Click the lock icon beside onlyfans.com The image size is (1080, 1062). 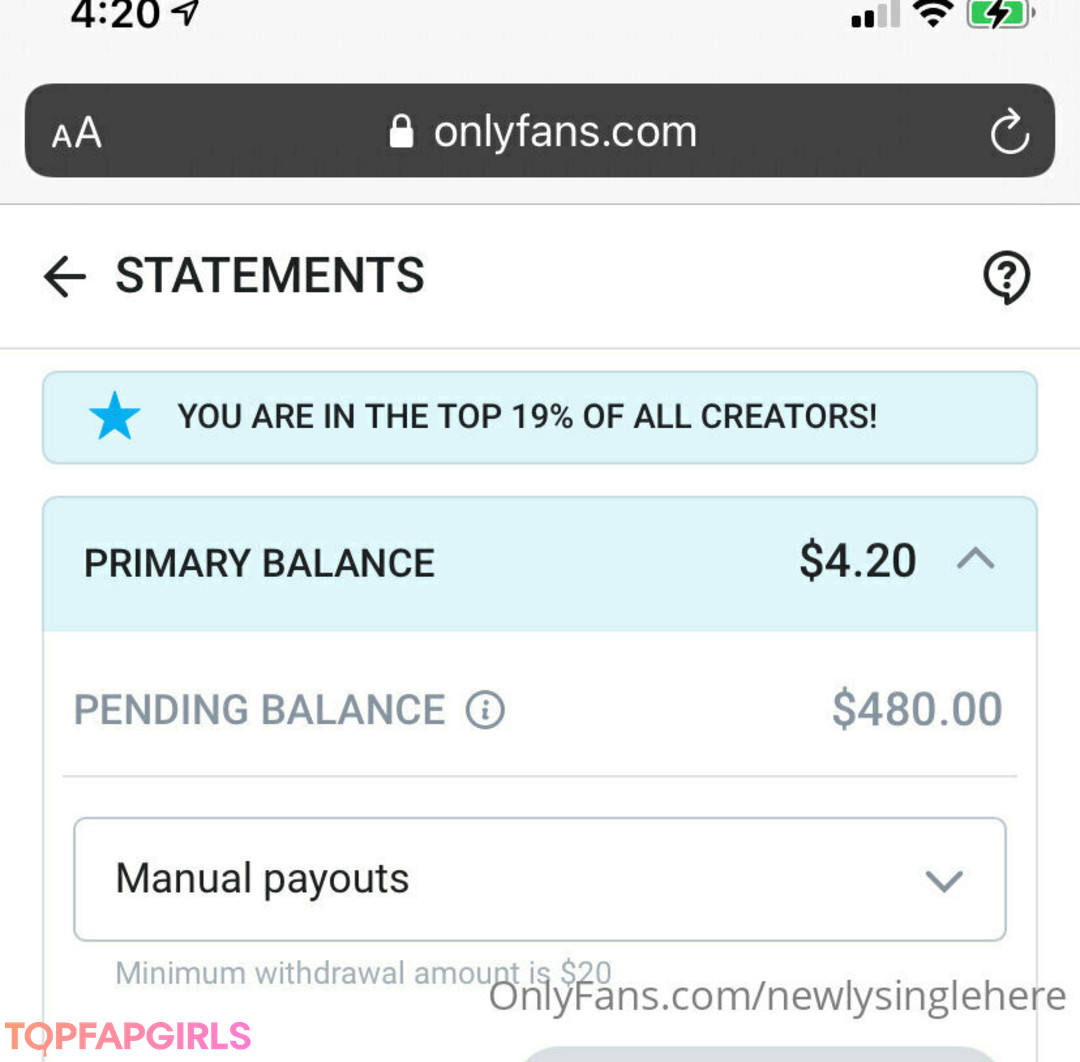pyautogui.click(x=401, y=132)
